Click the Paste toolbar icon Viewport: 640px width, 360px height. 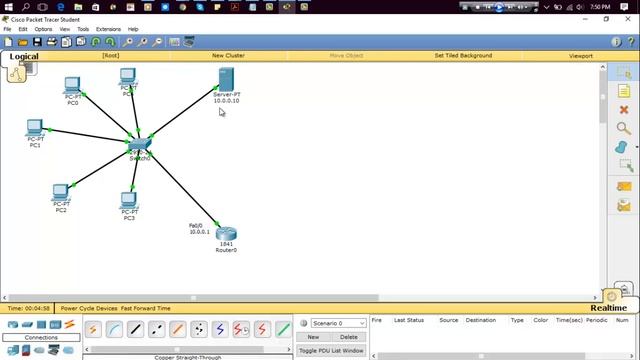coord(81,42)
